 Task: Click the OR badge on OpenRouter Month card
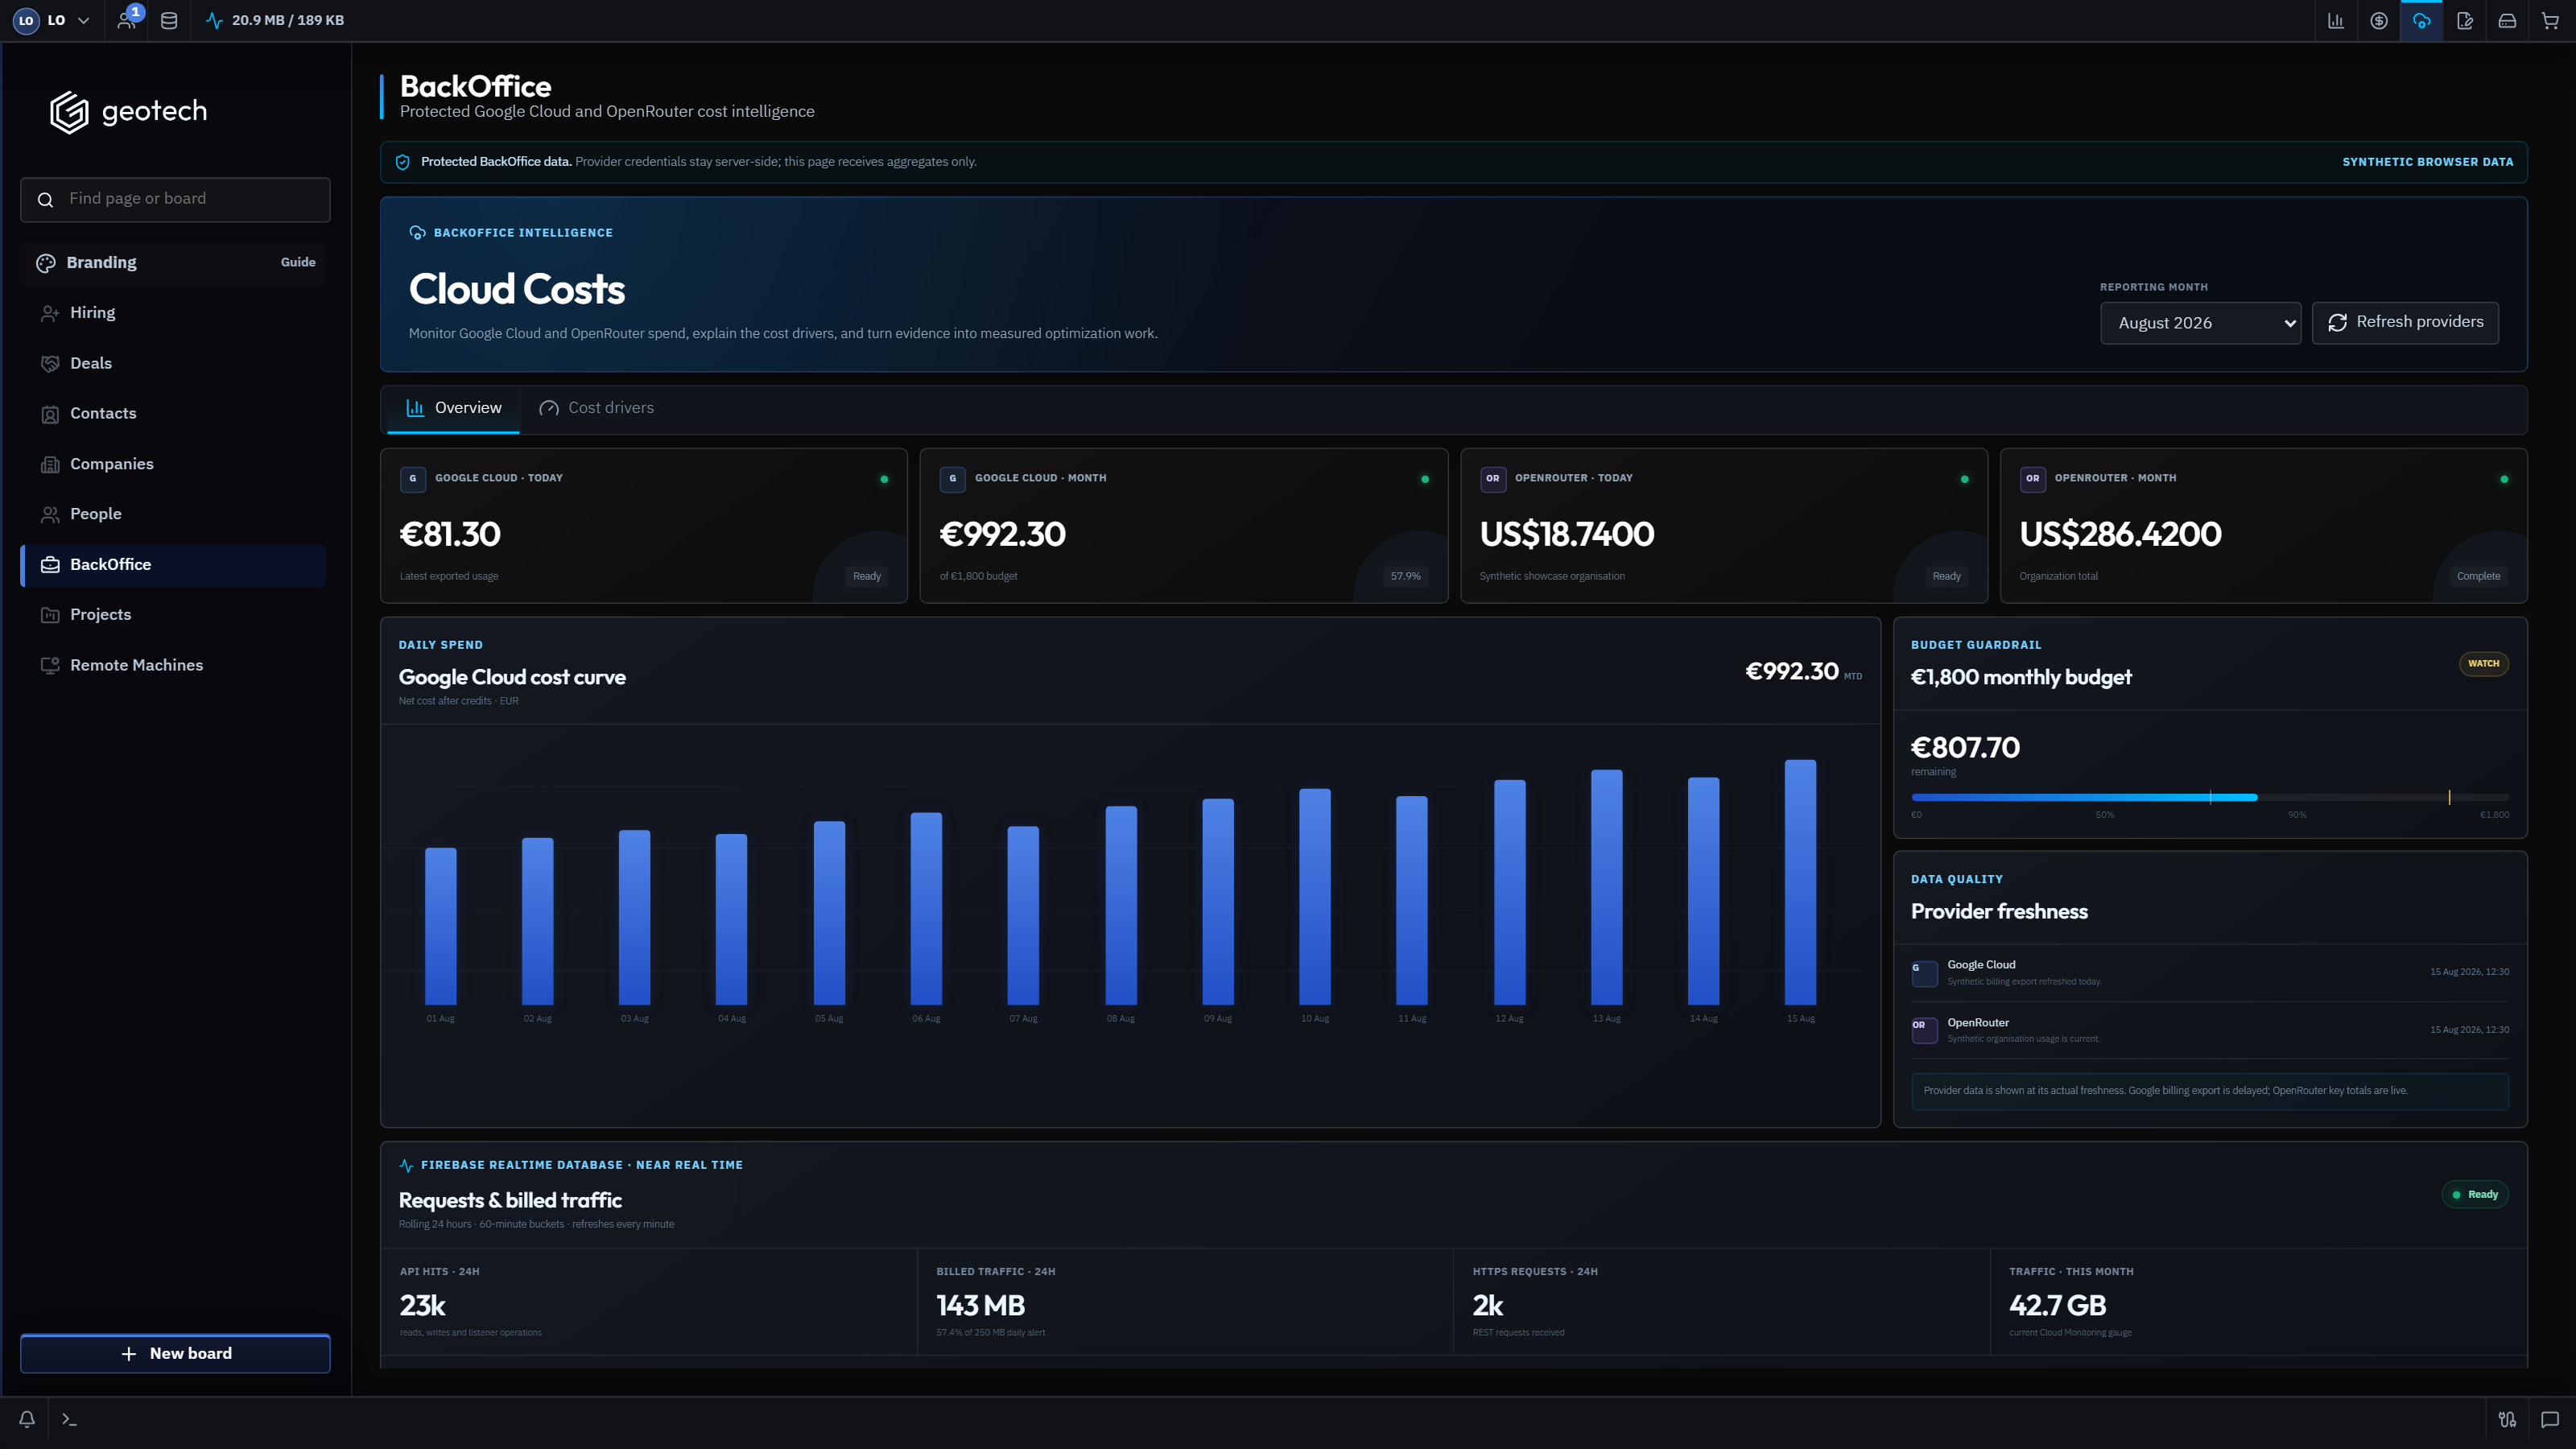(2032, 478)
